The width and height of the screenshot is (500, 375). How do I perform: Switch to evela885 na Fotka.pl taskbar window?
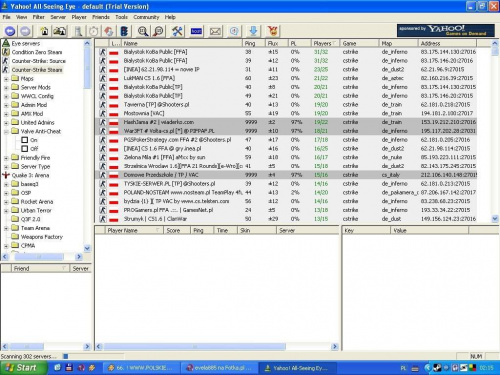tap(219, 368)
